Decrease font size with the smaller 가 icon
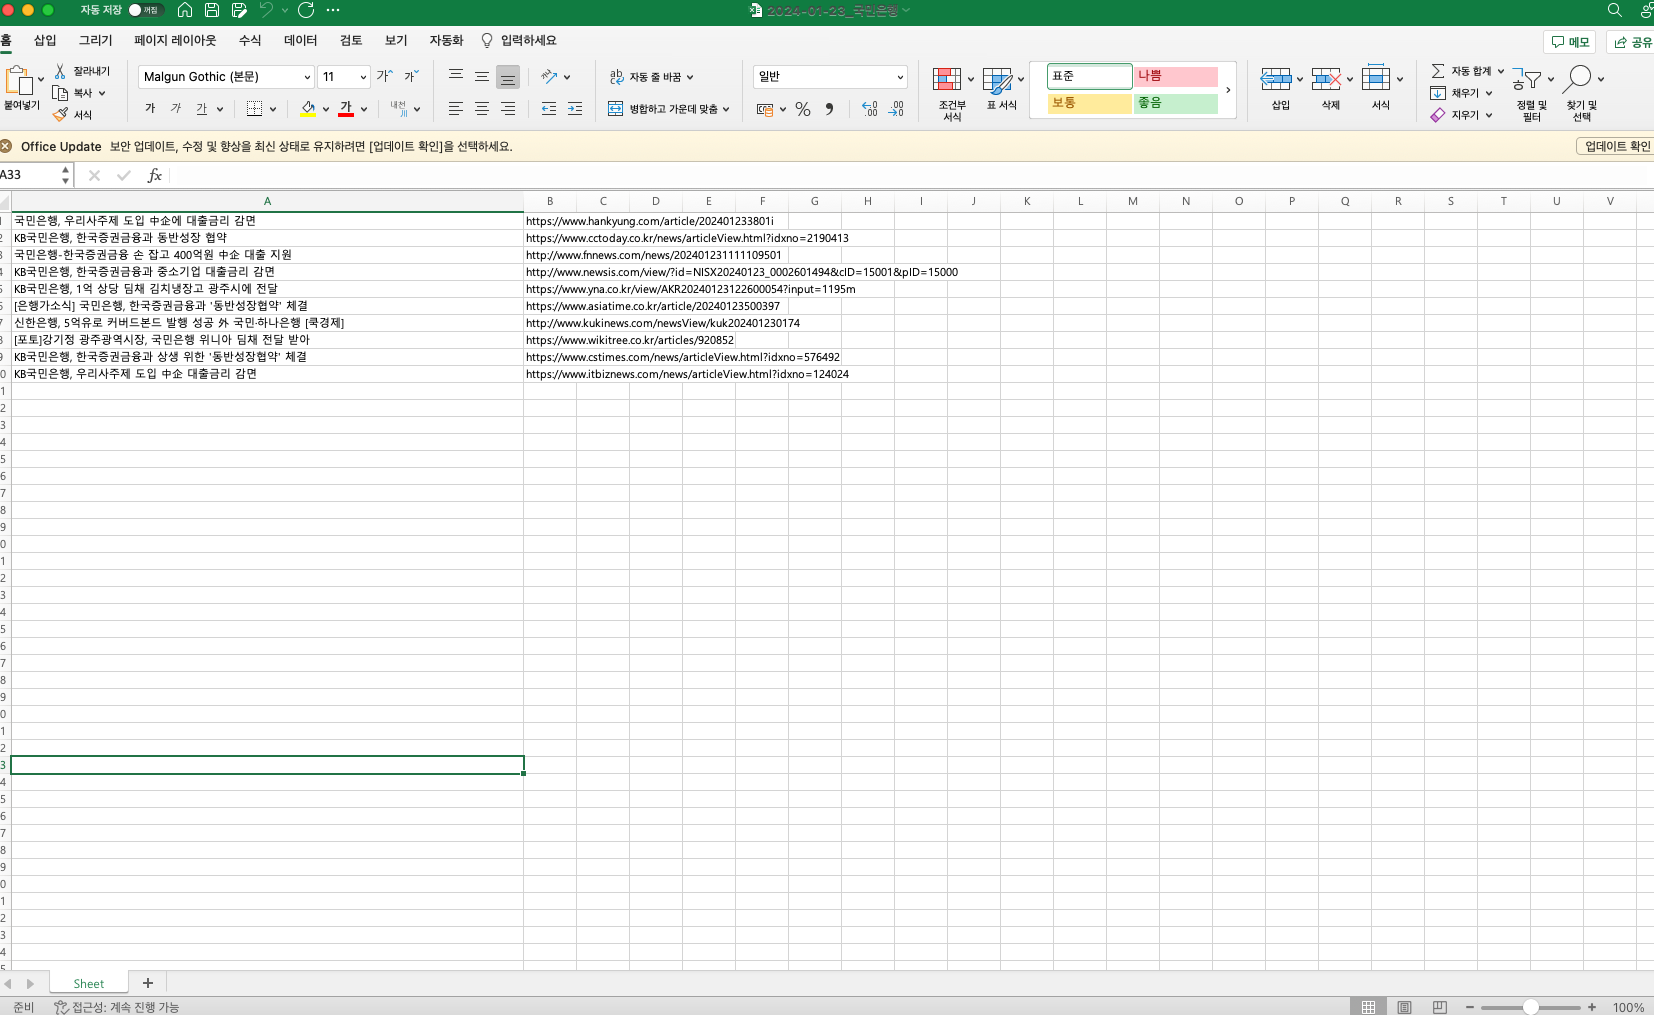This screenshot has height=1015, width=1654. click(411, 76)
